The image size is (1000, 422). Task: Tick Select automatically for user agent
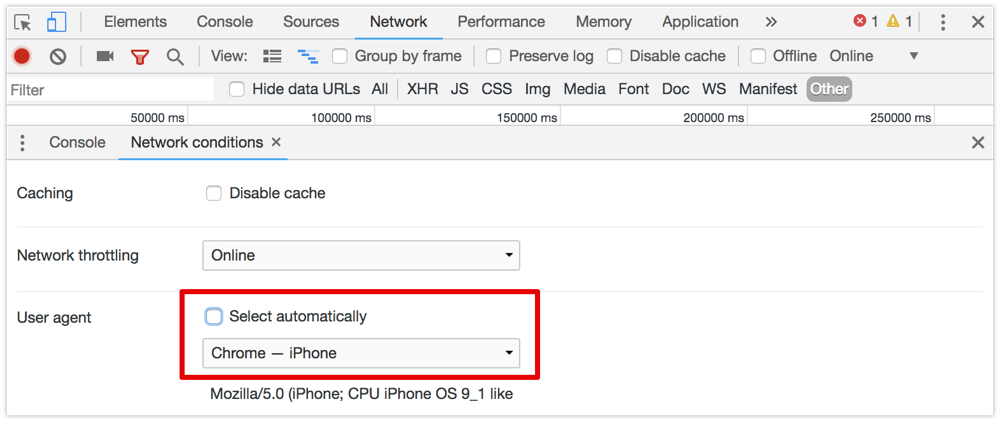pos(214,316)
